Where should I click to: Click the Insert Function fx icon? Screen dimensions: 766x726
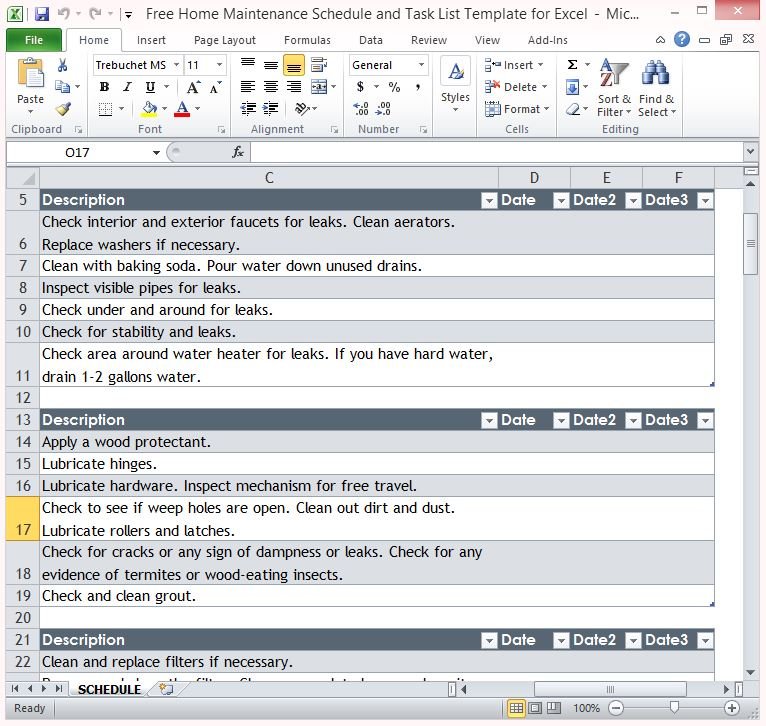(238, 152)
